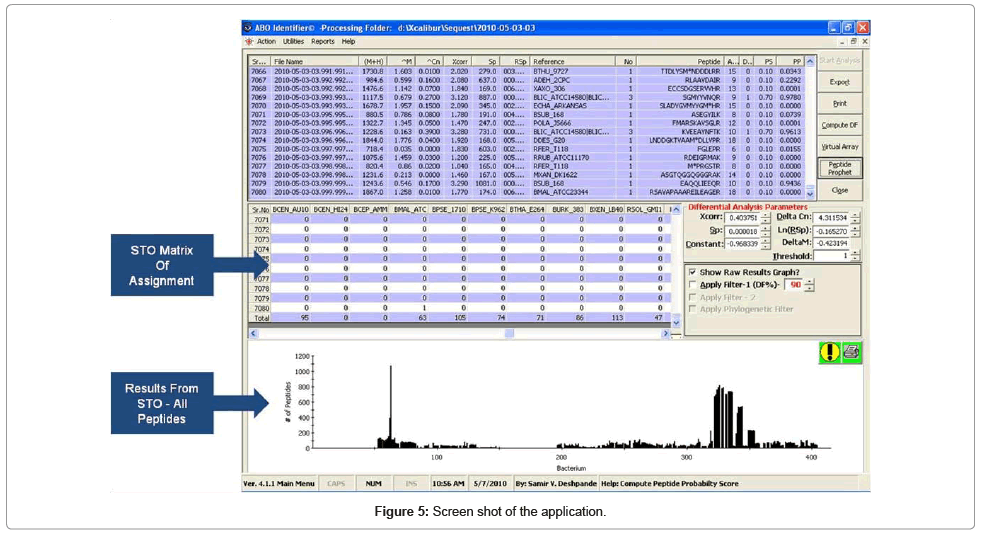Viewport: 981px width, 534px height.
Task: Click the Threshold value field
Action: coord(831,256)
